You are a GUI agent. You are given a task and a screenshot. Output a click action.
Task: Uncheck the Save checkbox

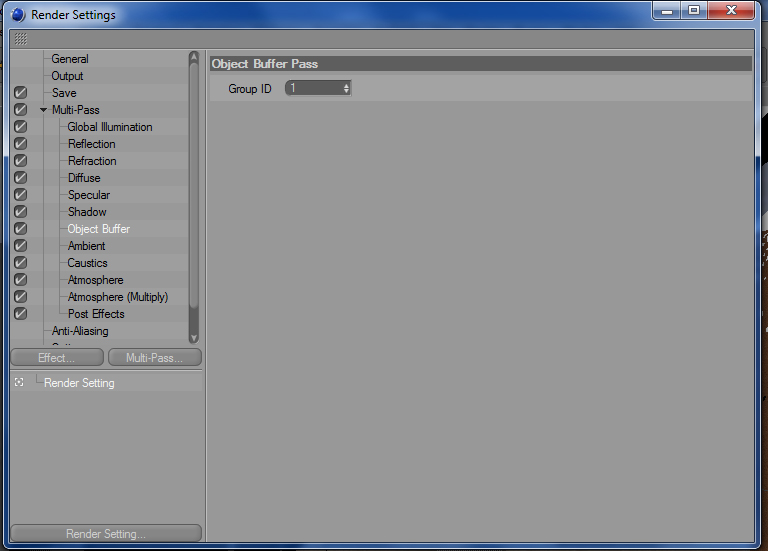click(21, 93)
